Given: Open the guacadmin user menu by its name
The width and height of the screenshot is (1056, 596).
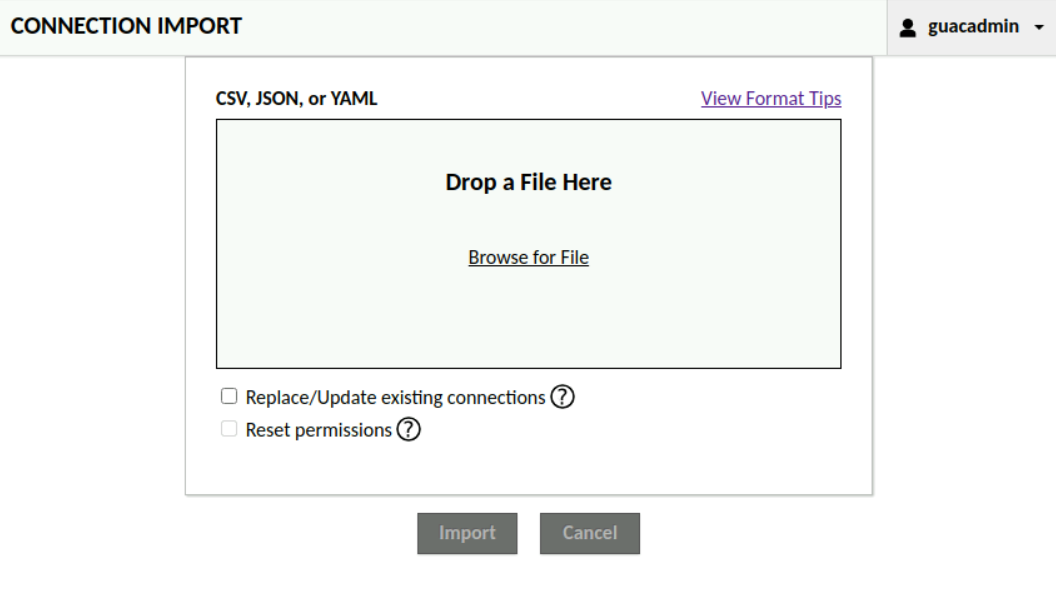Looking at the screenshot, I should [x=973, y=27].
